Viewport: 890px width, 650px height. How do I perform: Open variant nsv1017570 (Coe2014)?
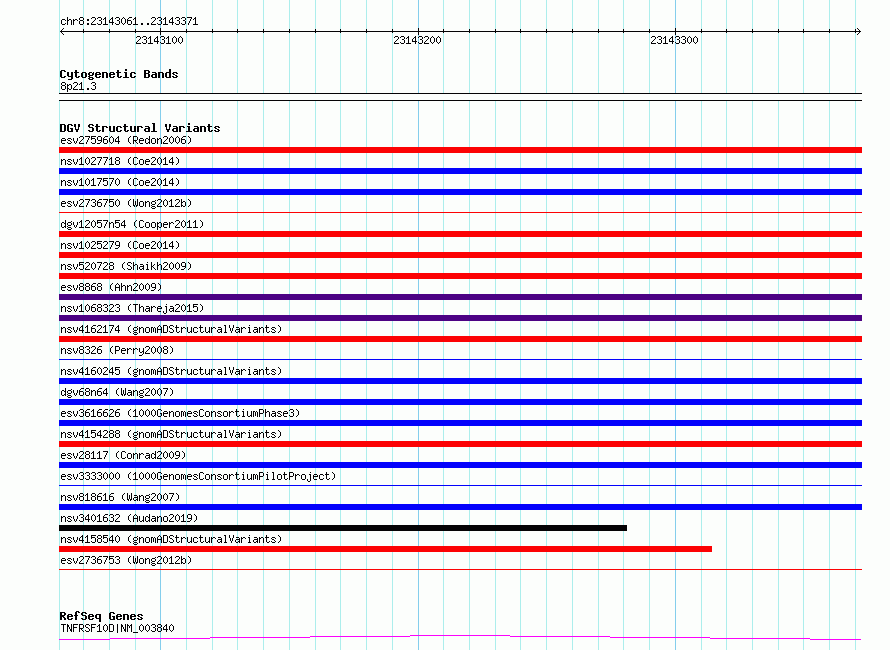120,182
